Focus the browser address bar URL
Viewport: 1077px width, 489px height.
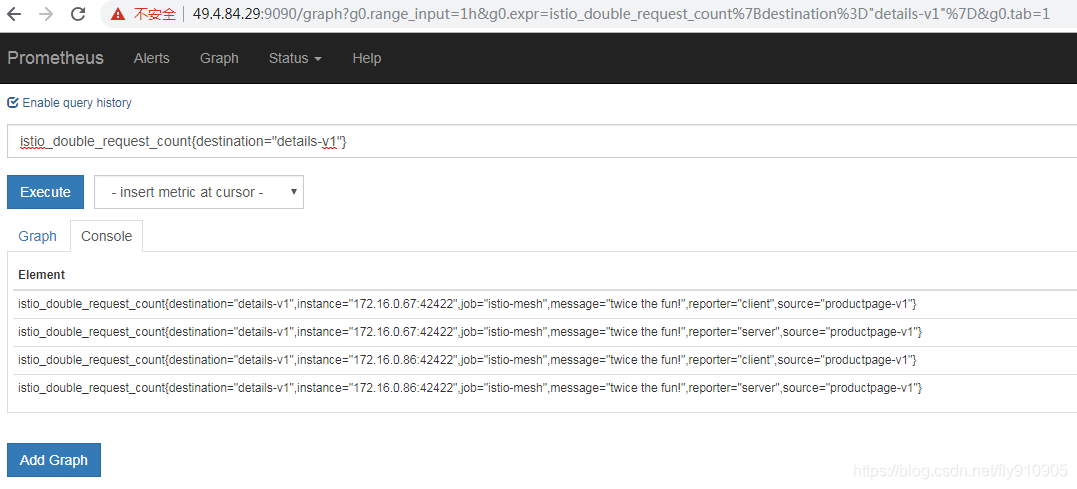click(621, 14)
